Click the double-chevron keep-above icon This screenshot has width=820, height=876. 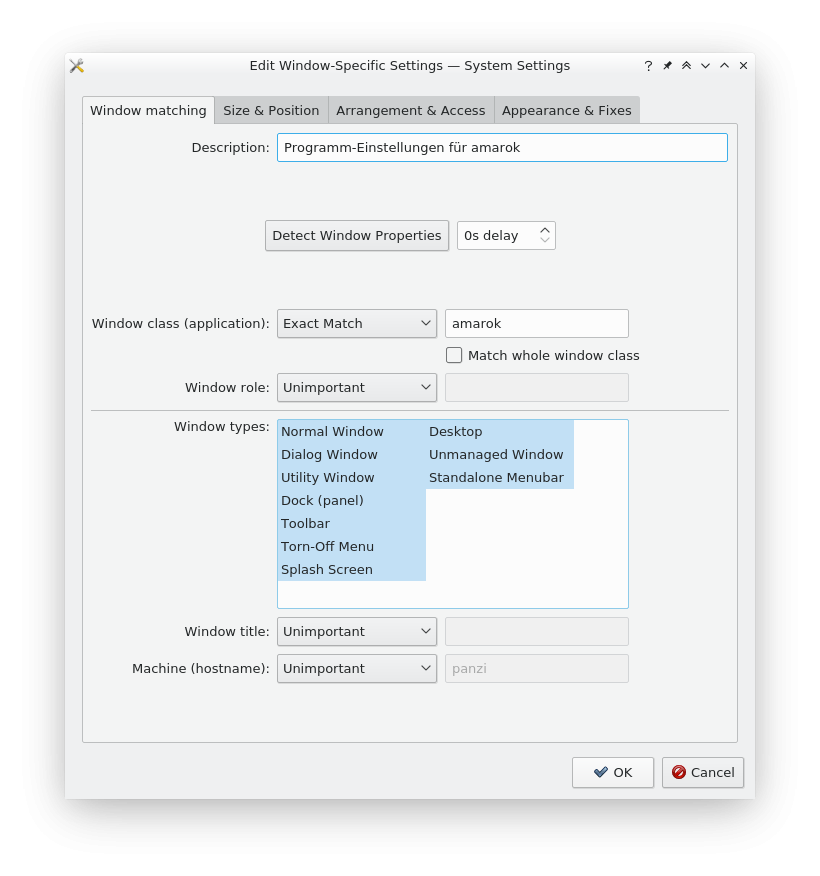point(686,66)
